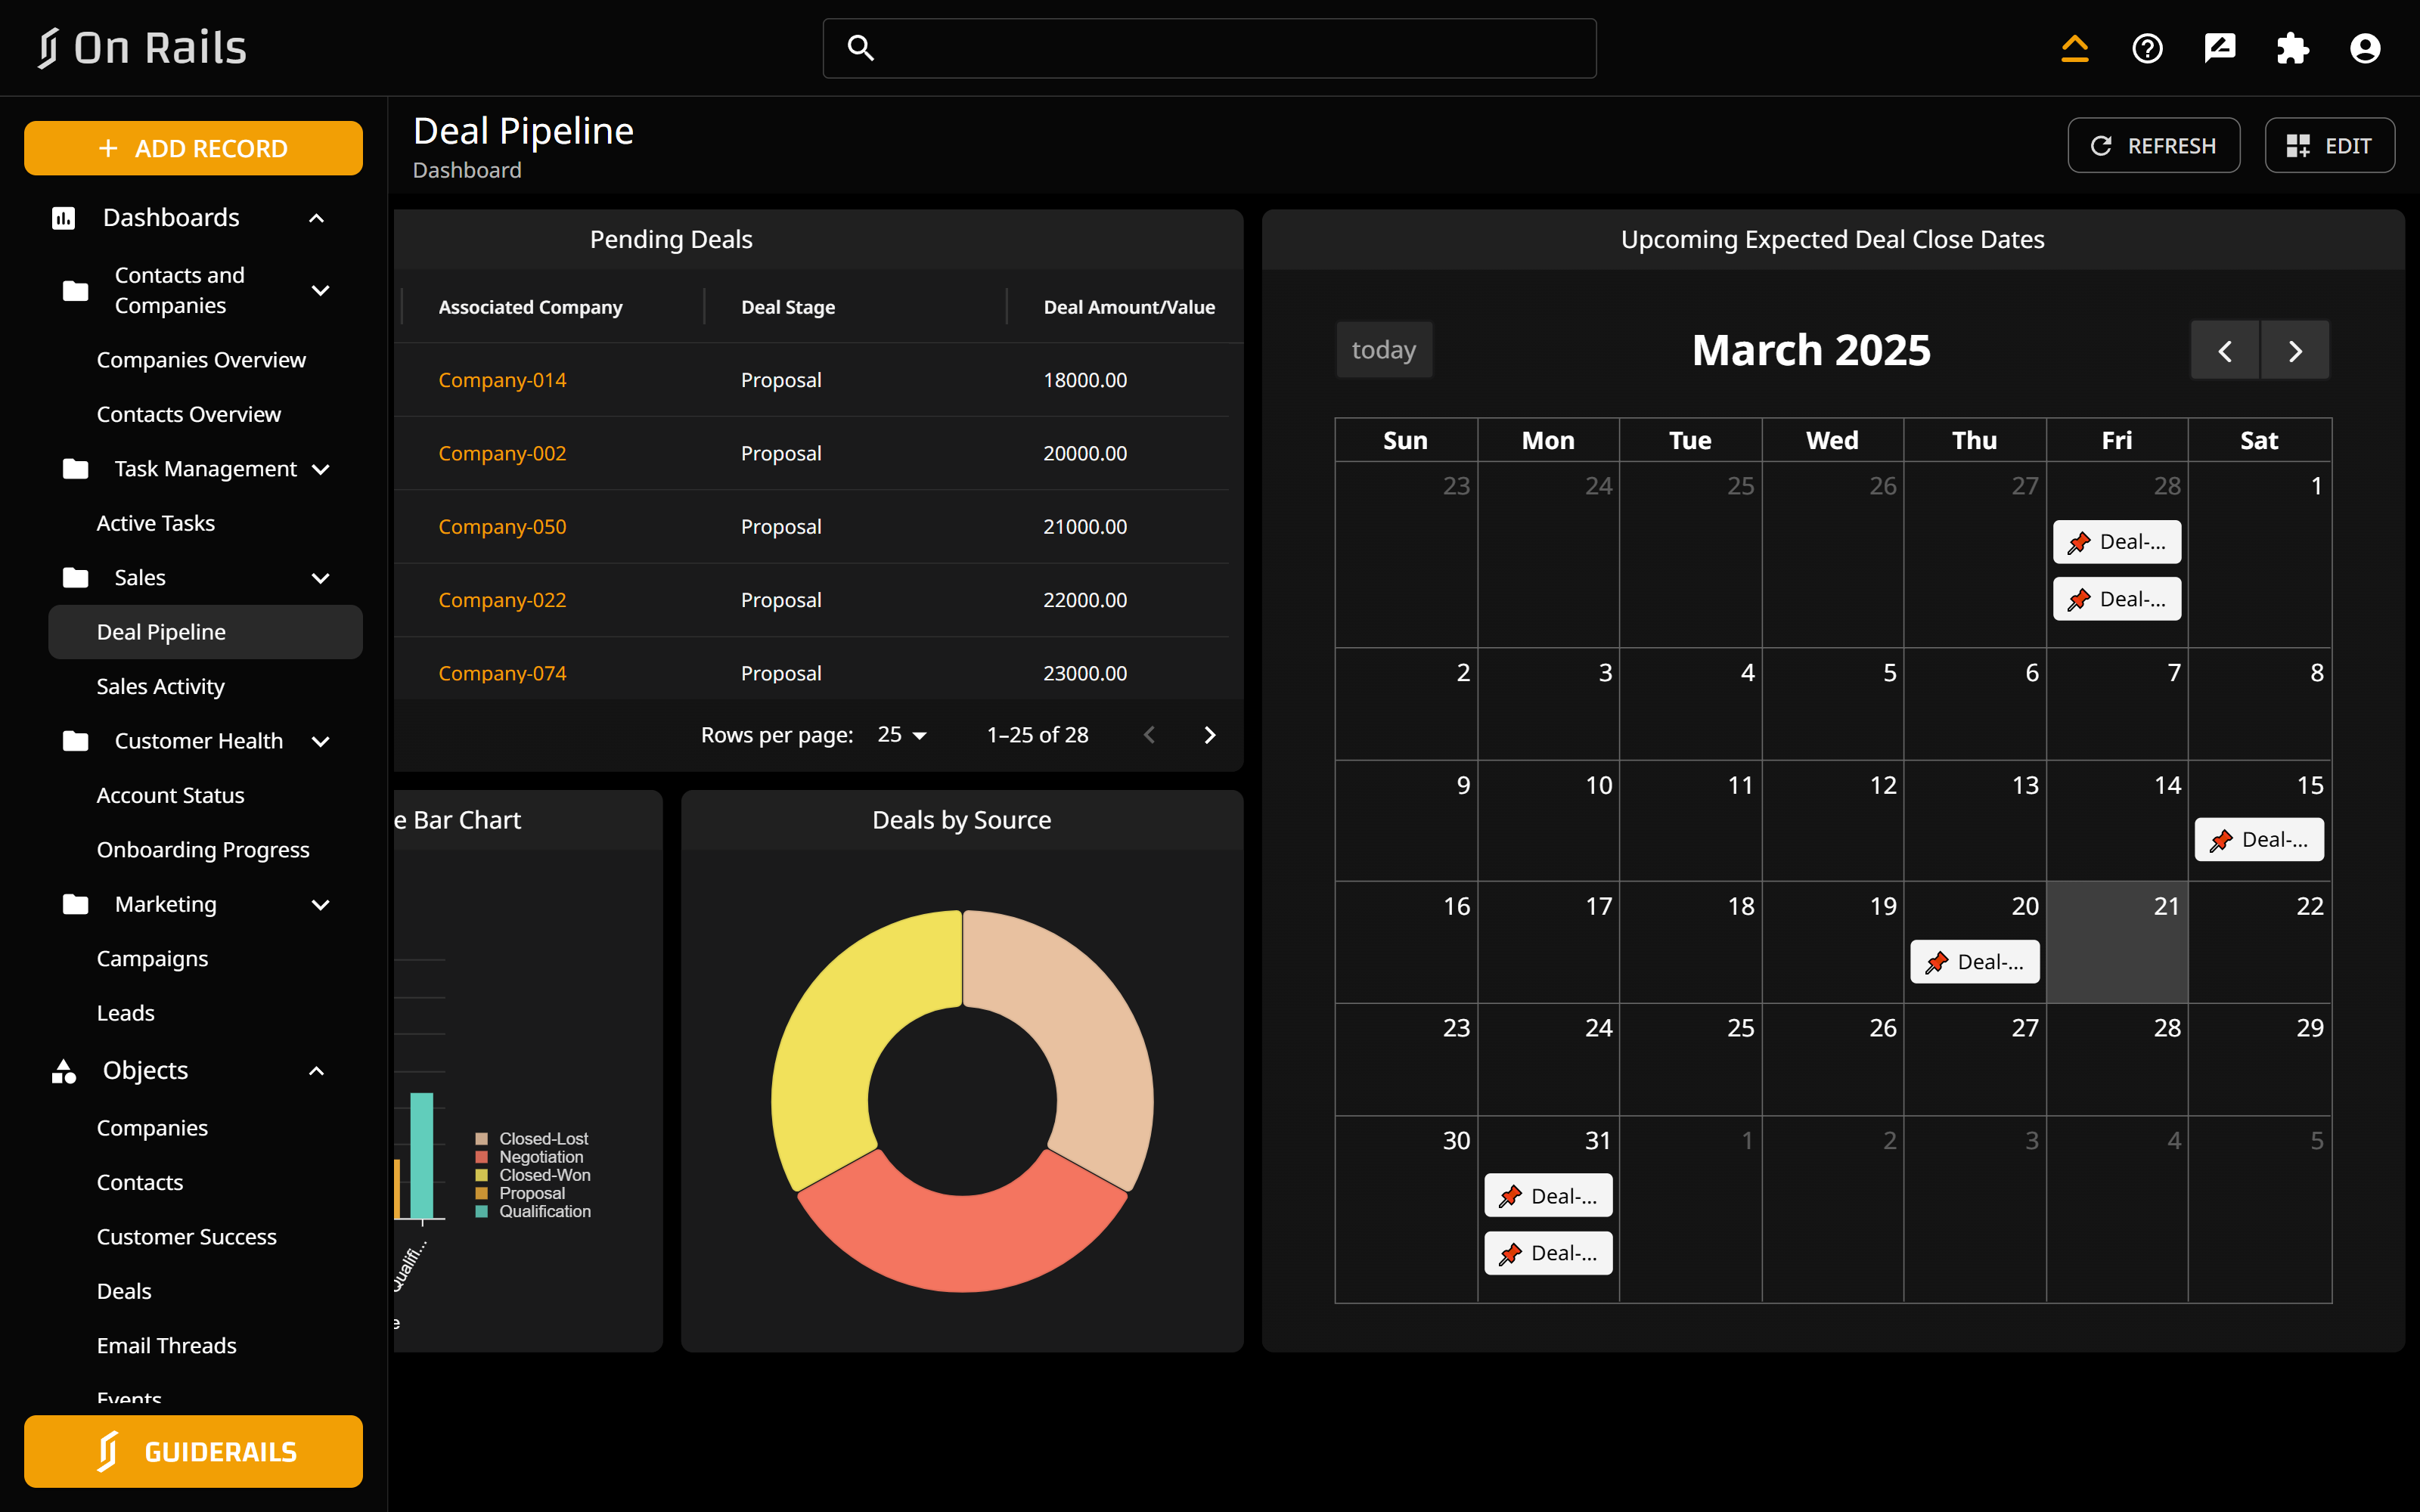This screenshot has height=1512, width=2420.
Task: Click the pinned Deal chip on March 20
Action: pos(1974,961)
